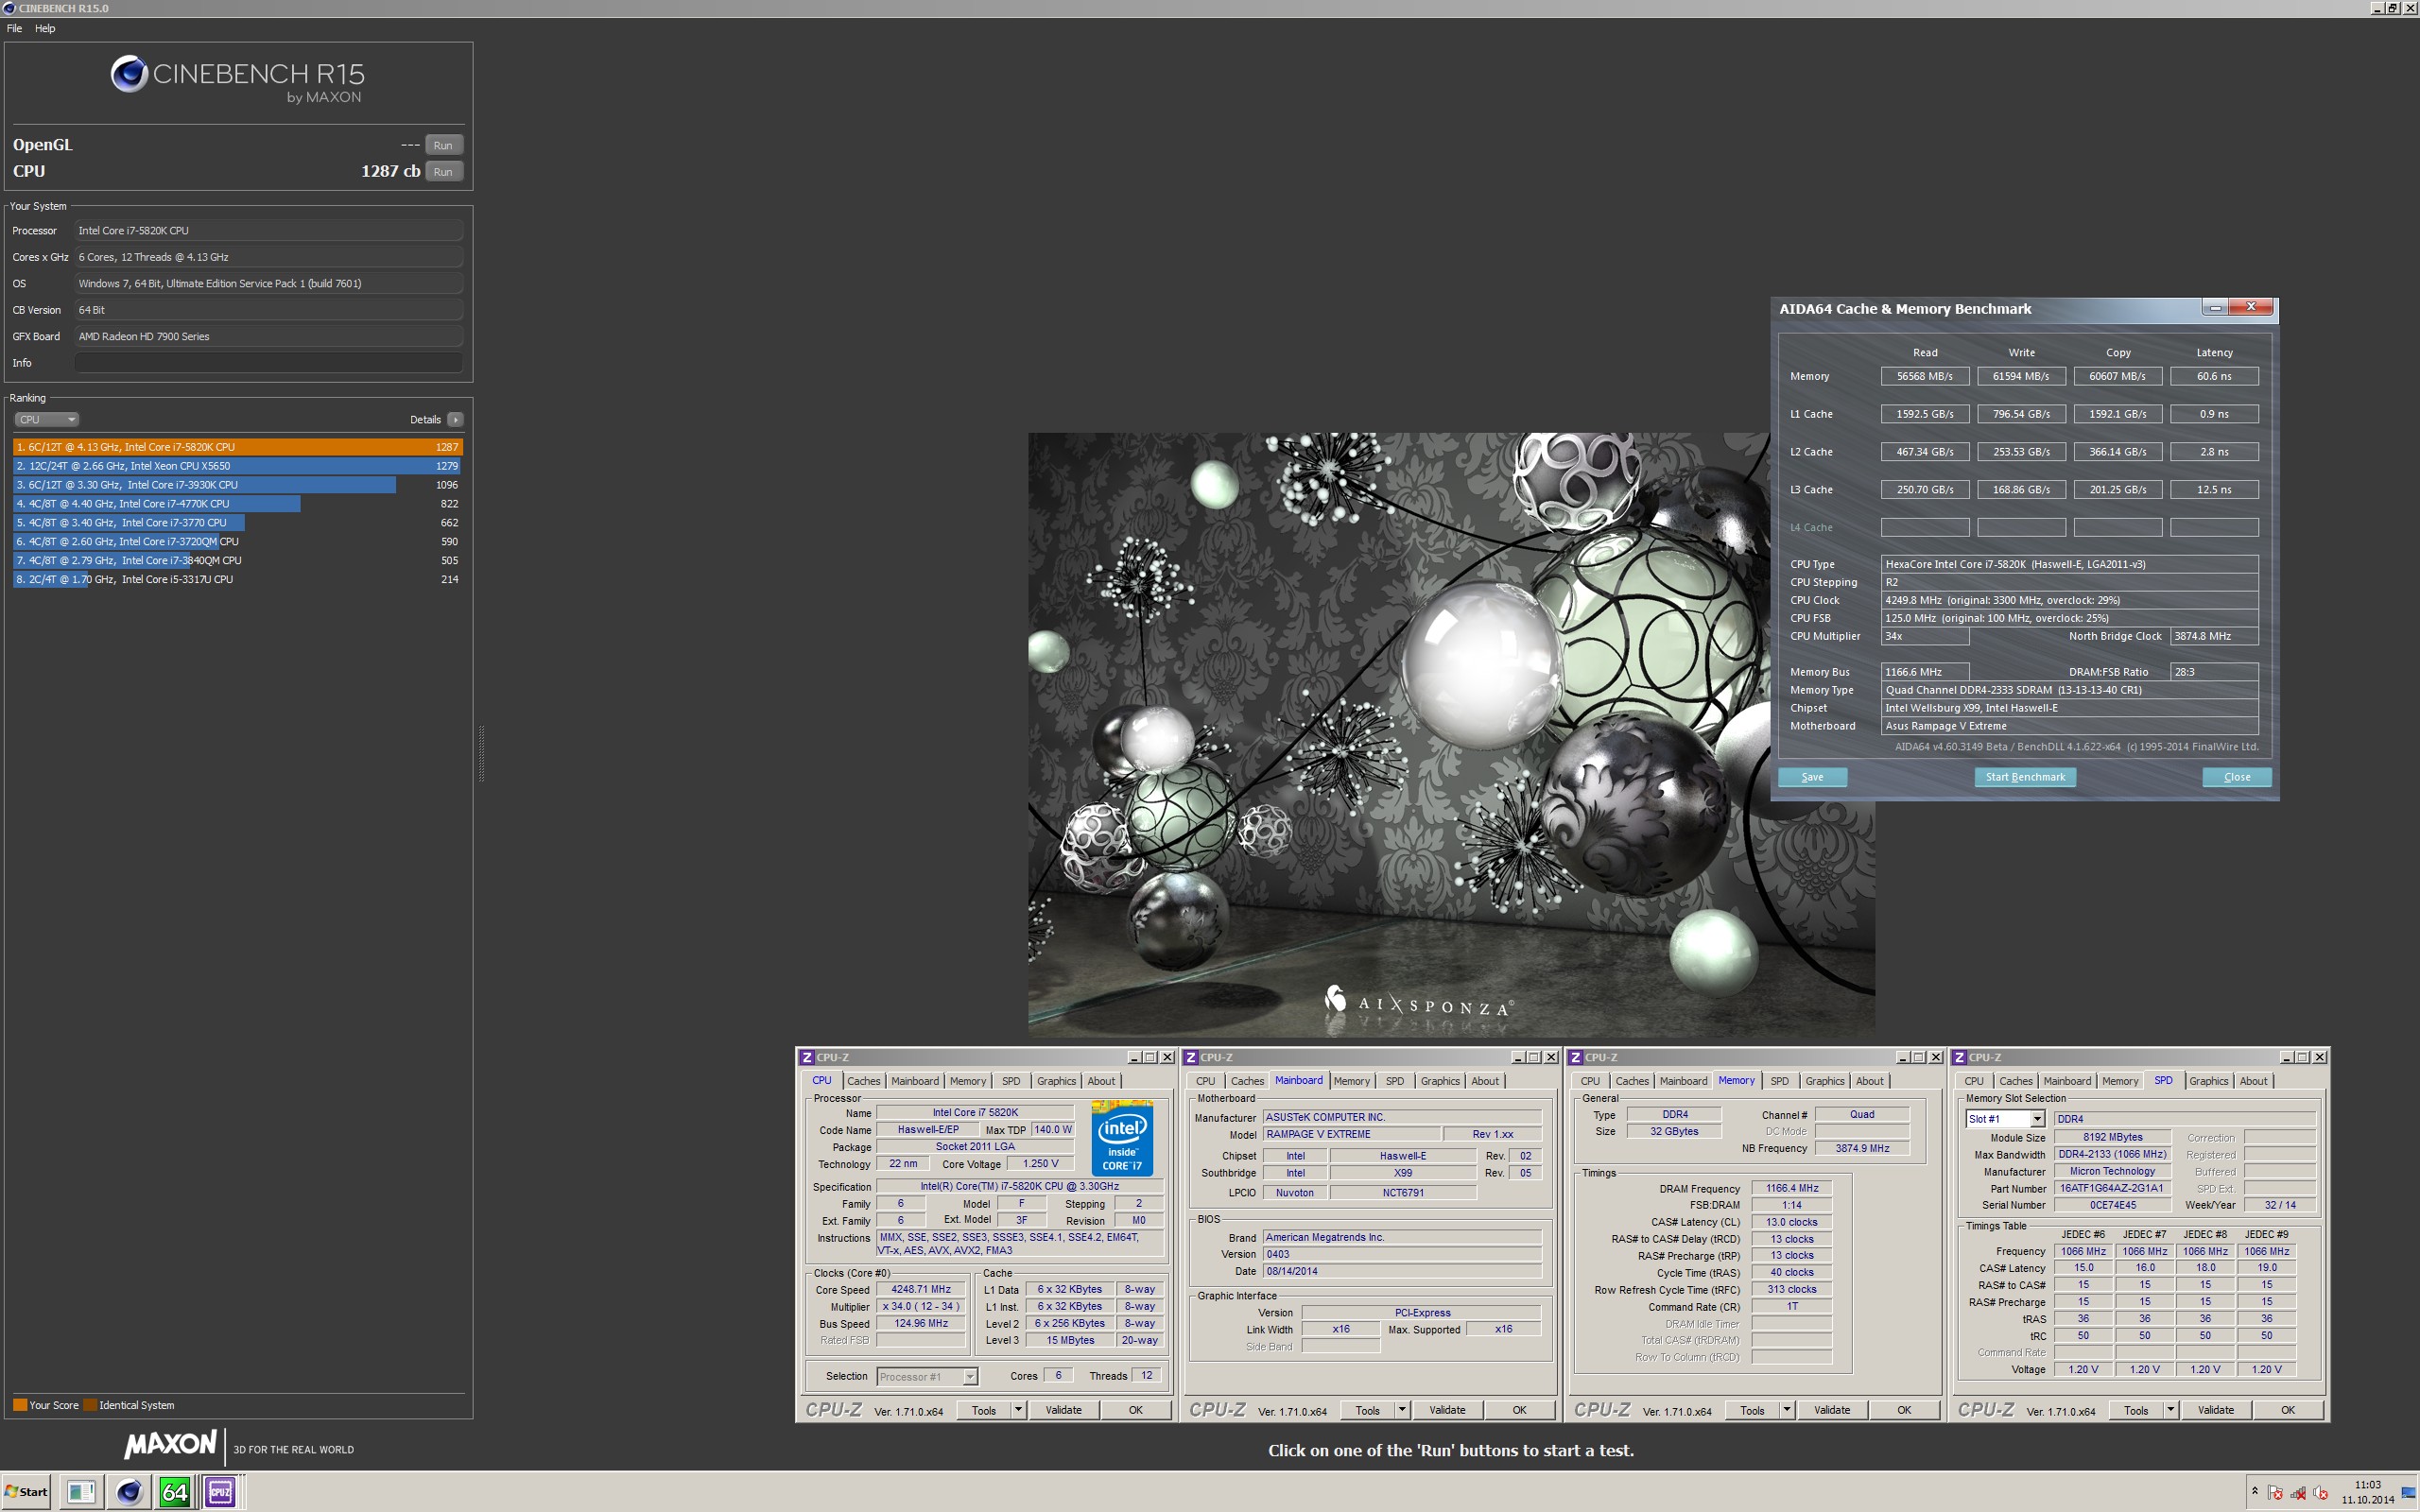Click OK in the Mainboard CPU-Z window

click(1519, 1410)
